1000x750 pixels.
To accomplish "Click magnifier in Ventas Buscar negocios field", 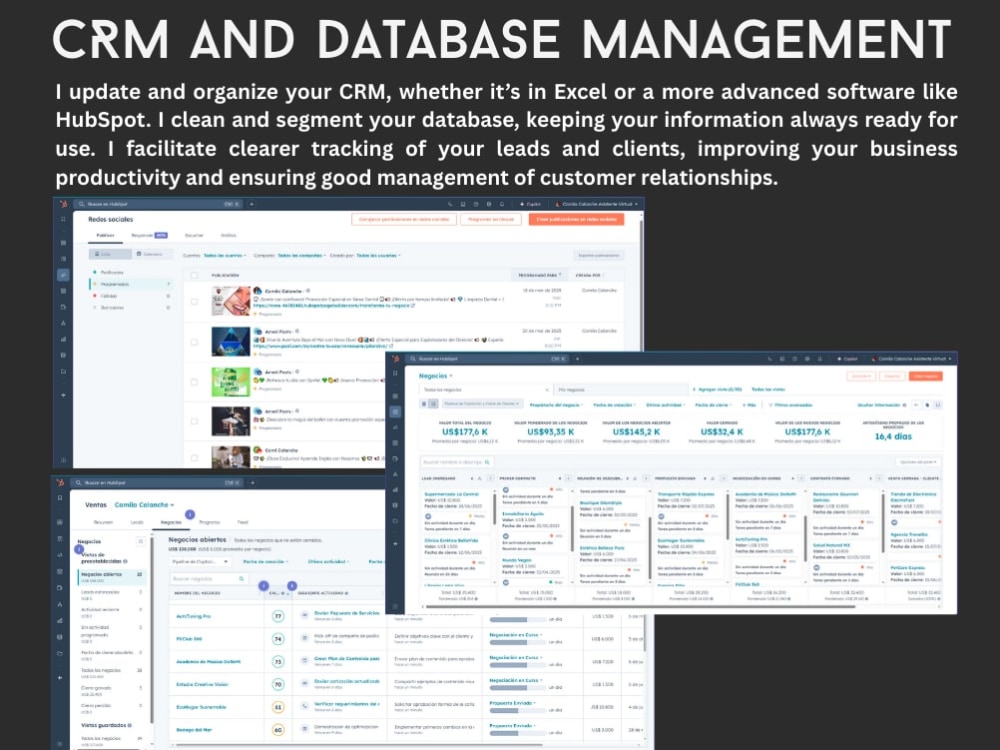I will [242, 578].
